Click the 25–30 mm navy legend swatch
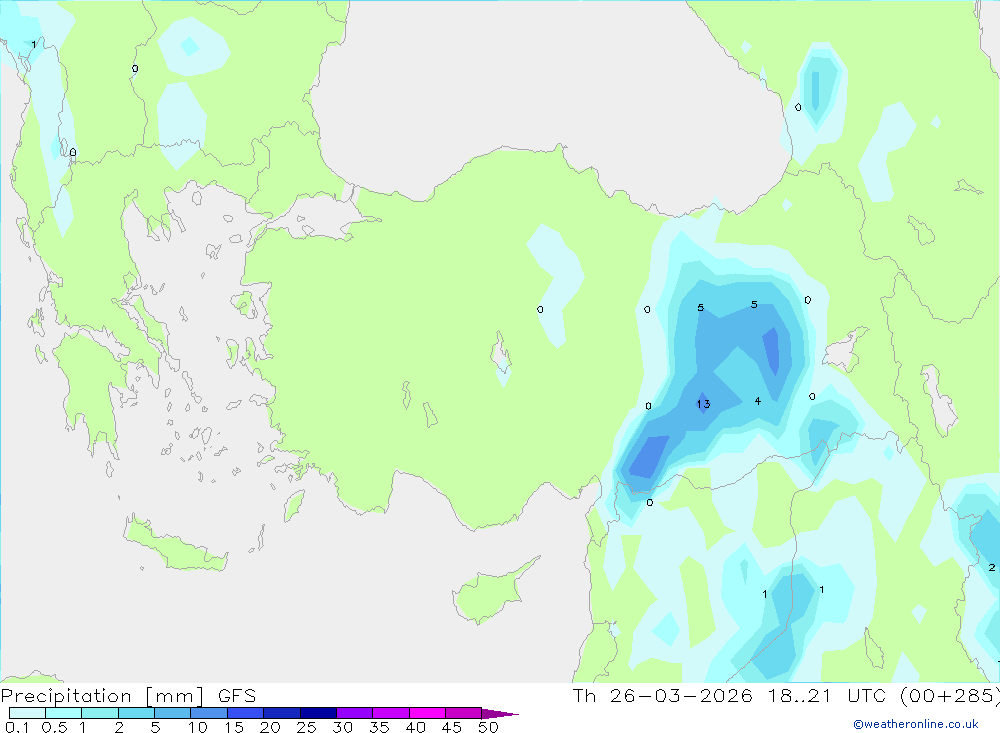The height and width of the screenshot is (733, 1000). click(318, 713)
